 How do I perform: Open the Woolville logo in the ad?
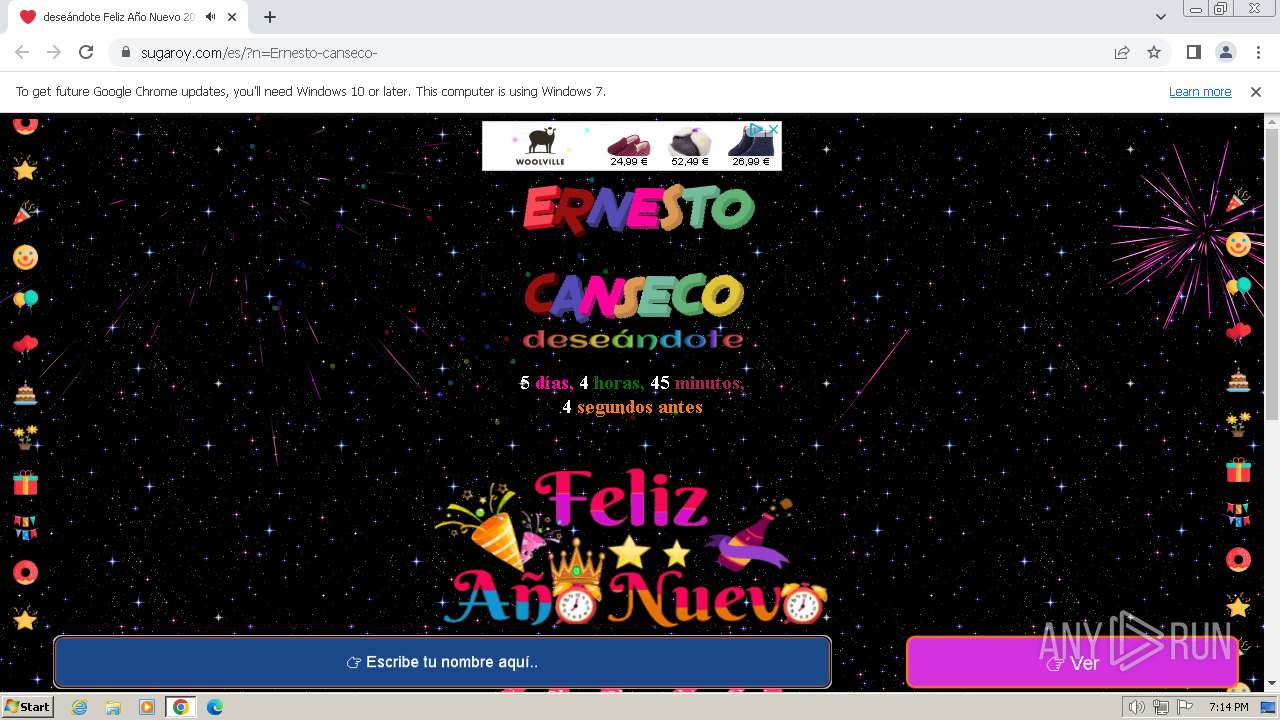point(540,146)
